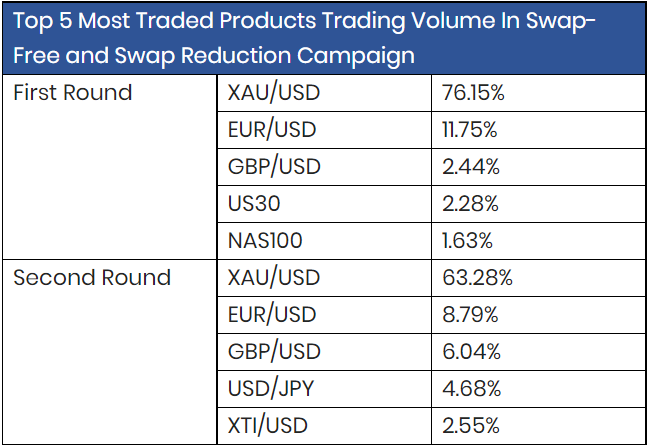Click XAU/USD in the First Round
The image size is (649, 446).
274,93
